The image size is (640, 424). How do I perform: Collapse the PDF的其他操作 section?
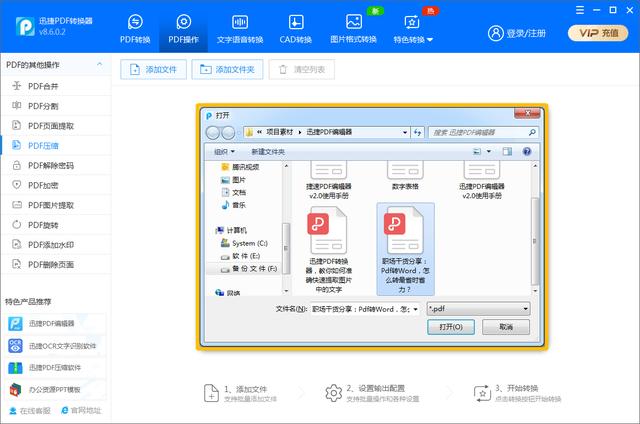99,64
